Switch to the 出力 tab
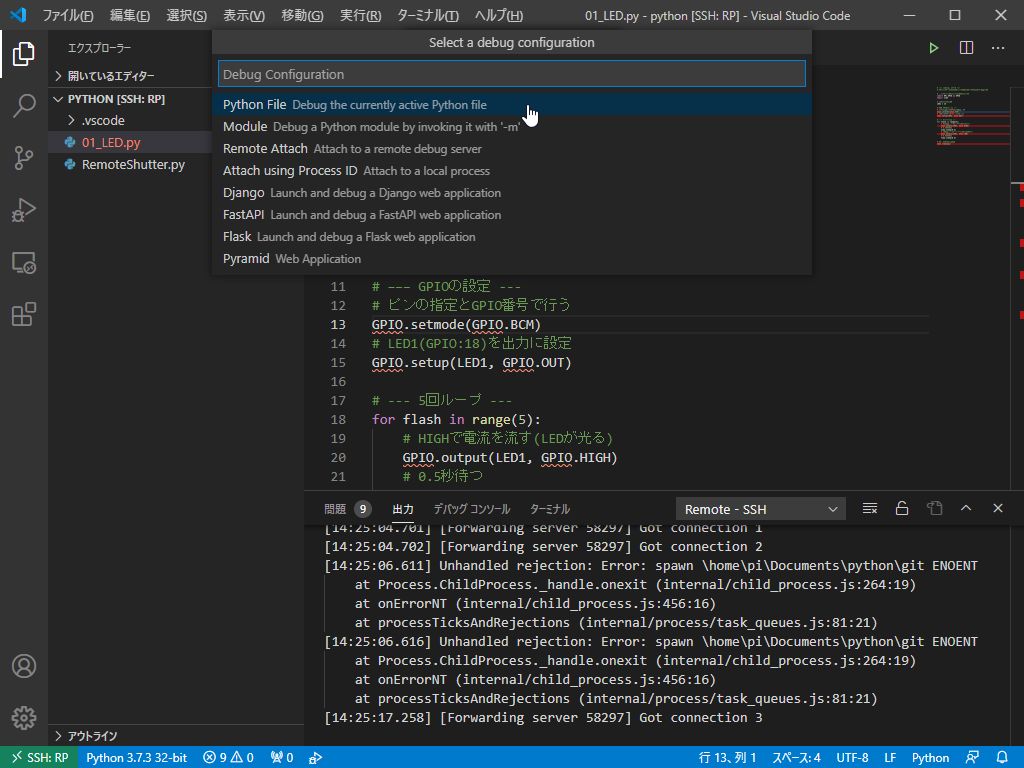 point(402,509)
